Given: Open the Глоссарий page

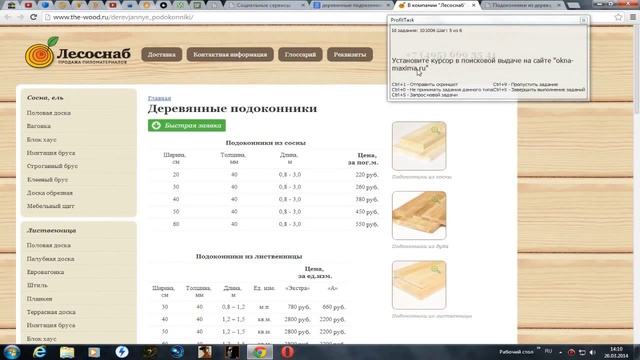Looking at the screenshot, I should (300, 55).
